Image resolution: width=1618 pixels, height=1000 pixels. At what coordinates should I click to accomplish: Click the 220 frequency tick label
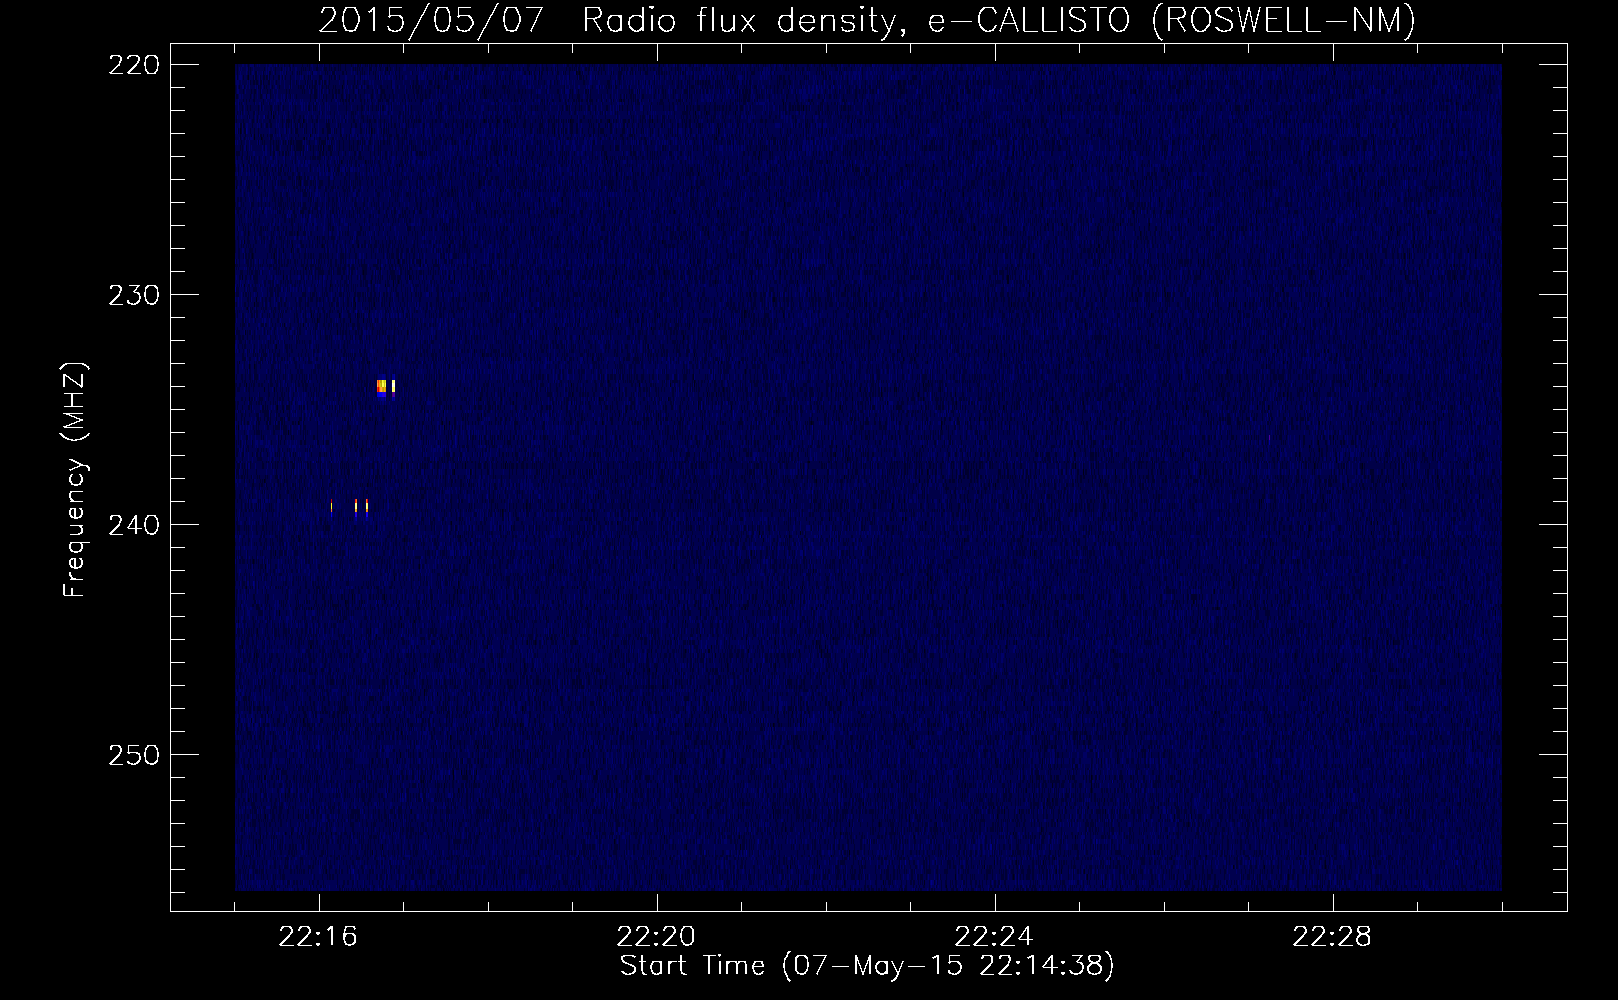(132, 64)
